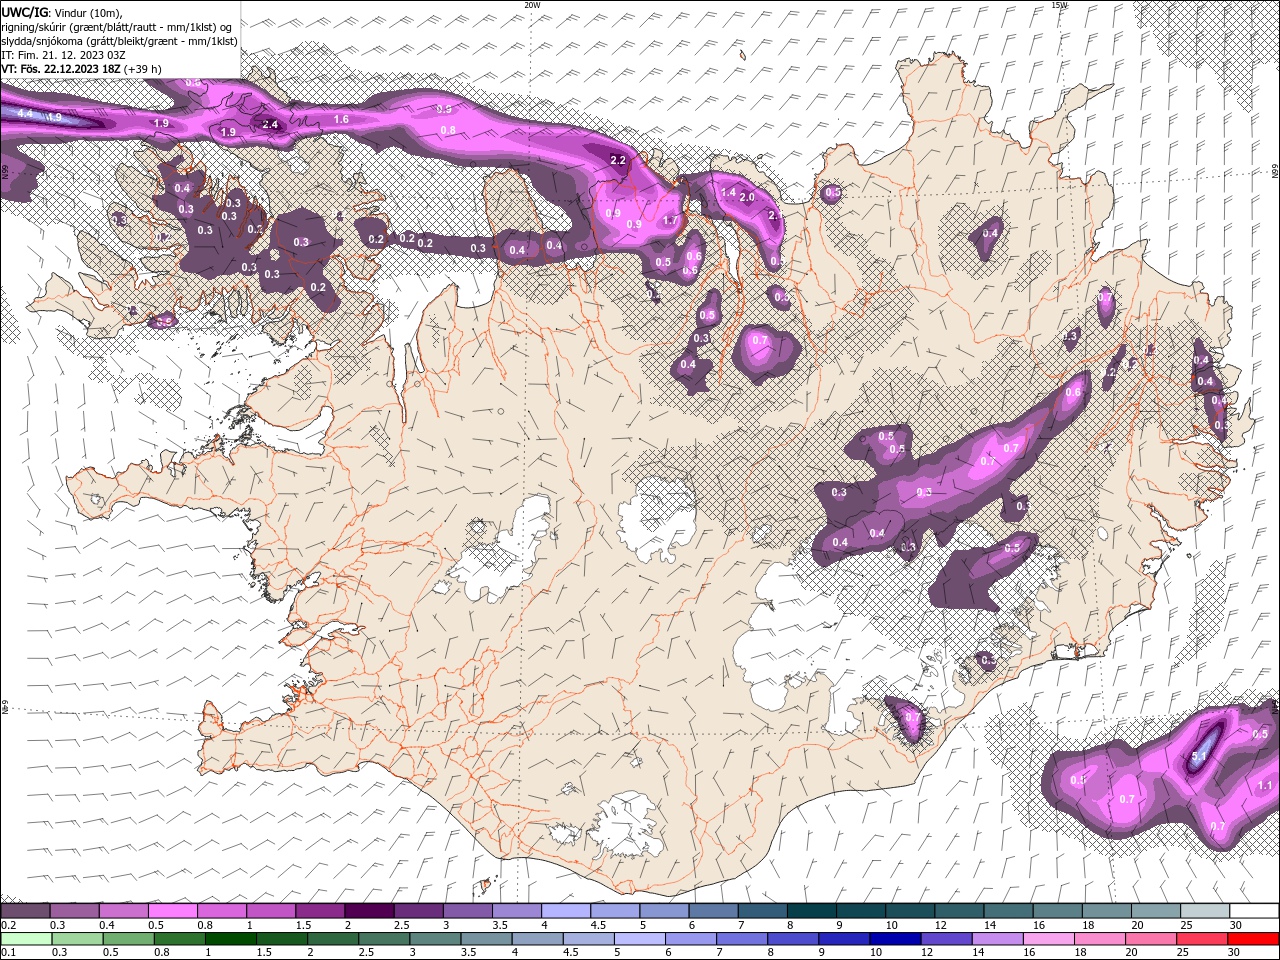
Task: Click the '30' label in the upper legend row
Action: 1235,925
